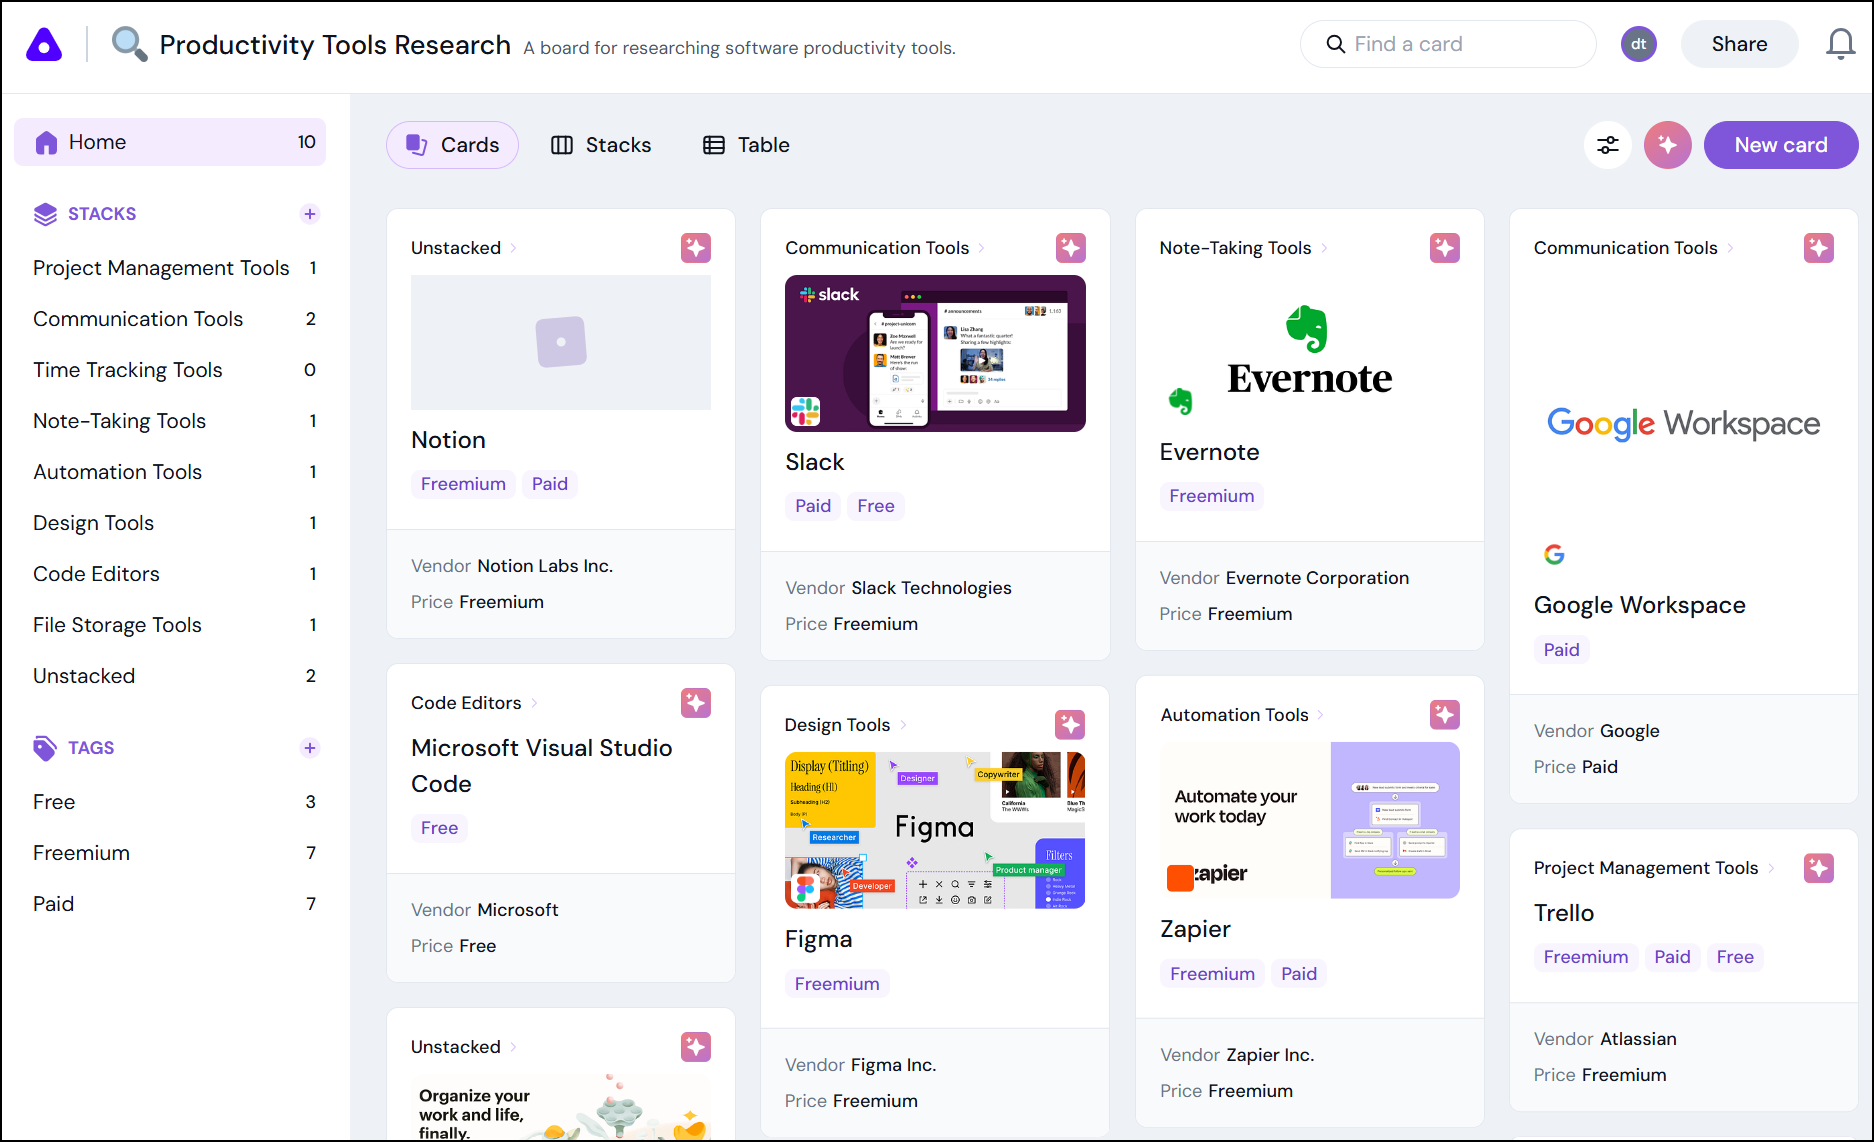Expand Communication Tools chevron on Slack card
This screenshot has height=1142, width=1874.
982,248
